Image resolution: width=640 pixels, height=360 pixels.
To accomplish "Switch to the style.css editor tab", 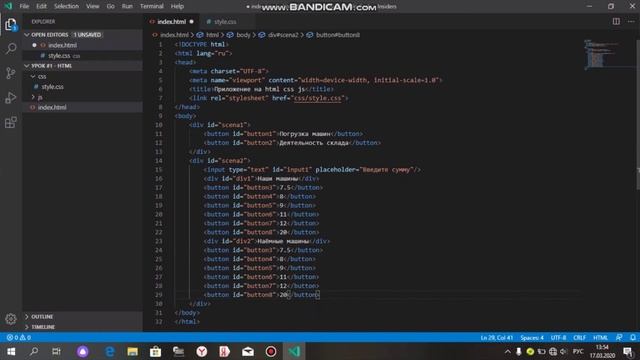I will click(x=225, y=22).
